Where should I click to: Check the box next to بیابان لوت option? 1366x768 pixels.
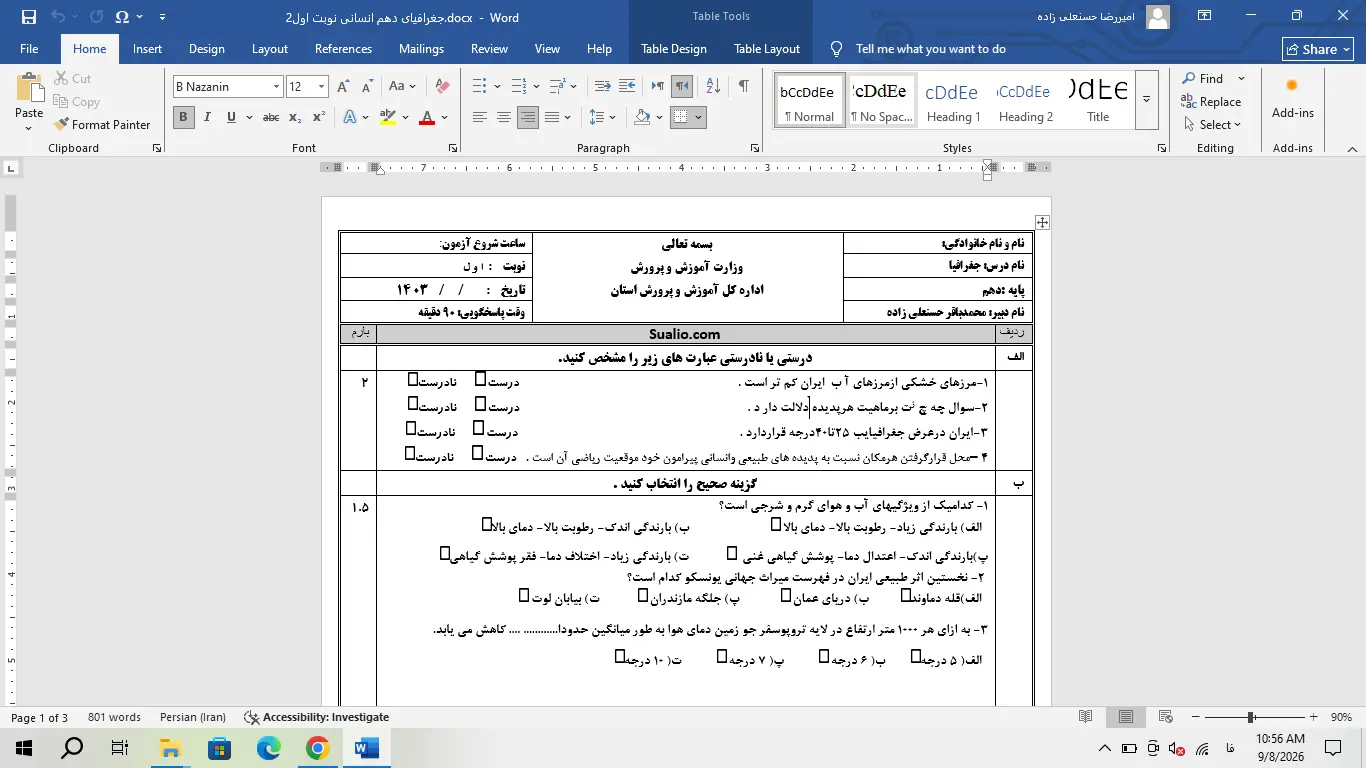[523, 596]
